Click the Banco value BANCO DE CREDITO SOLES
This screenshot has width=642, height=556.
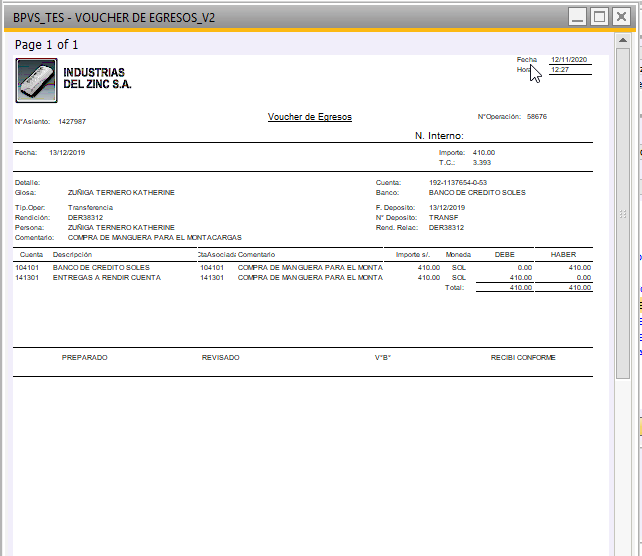[477, 192]
